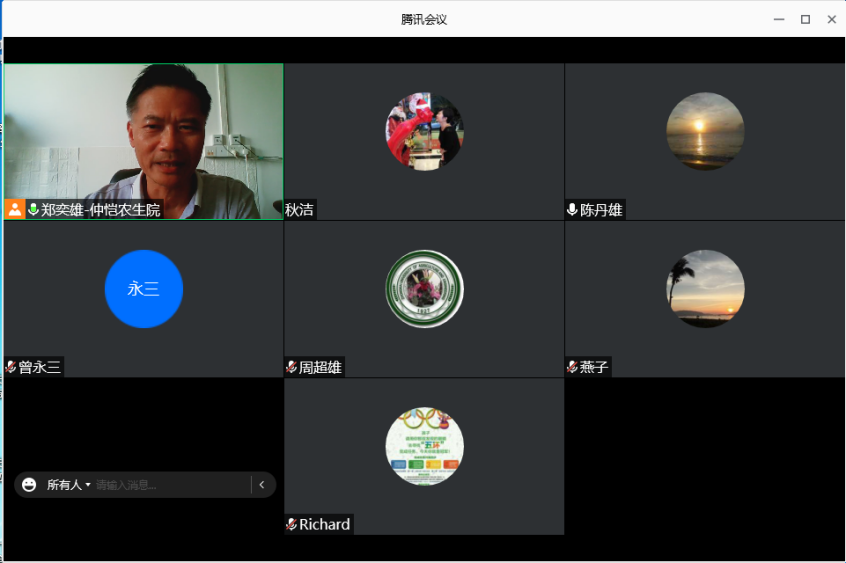Click Richard's circular poster avatar
The height and width of the screenshot is (563, 846).
point(424,446)
